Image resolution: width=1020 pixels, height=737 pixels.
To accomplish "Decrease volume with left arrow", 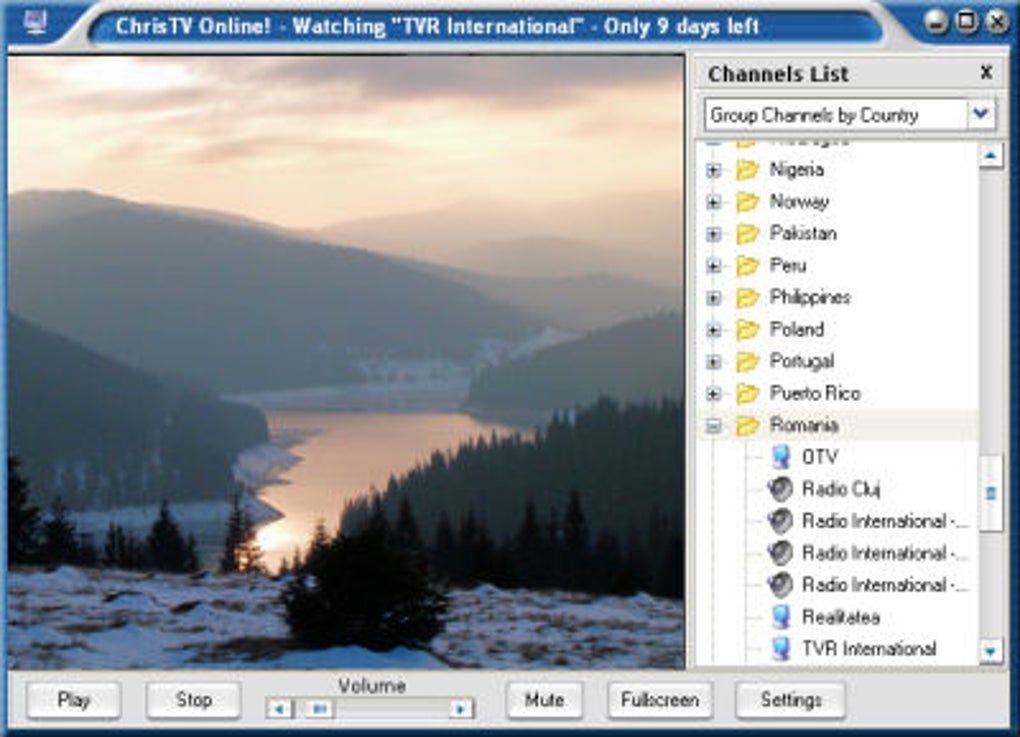I will pyautogui.click(x=280, y=708).
